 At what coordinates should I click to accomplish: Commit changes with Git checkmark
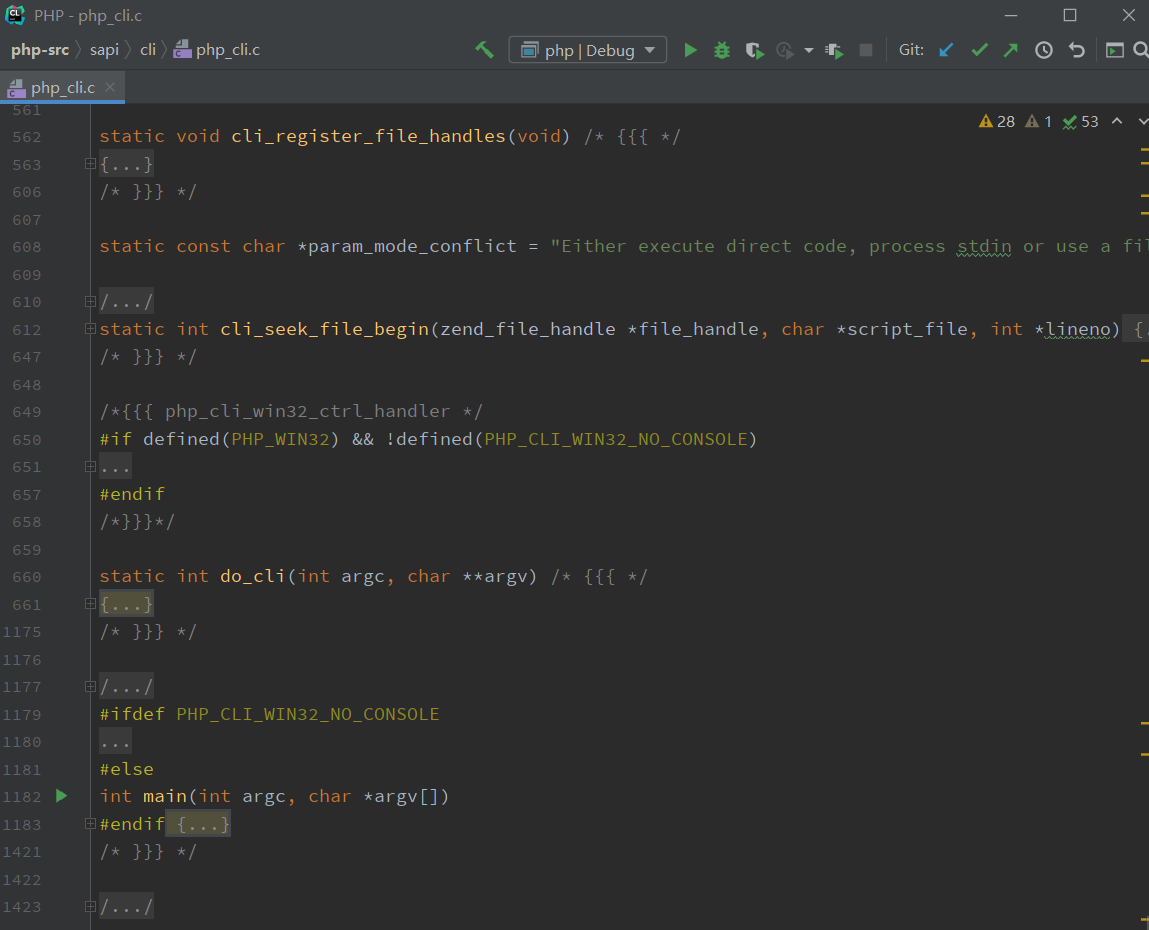tap(979, 50)
